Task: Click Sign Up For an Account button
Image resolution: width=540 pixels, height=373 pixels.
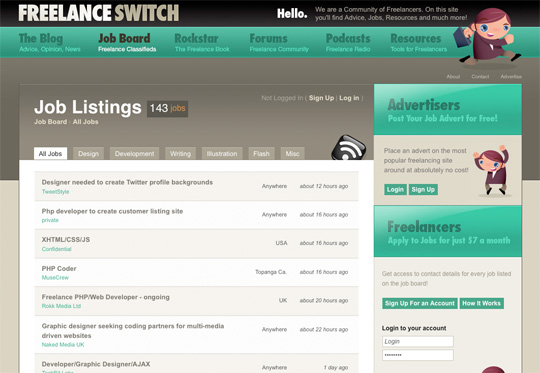Action: click(419, 303)
